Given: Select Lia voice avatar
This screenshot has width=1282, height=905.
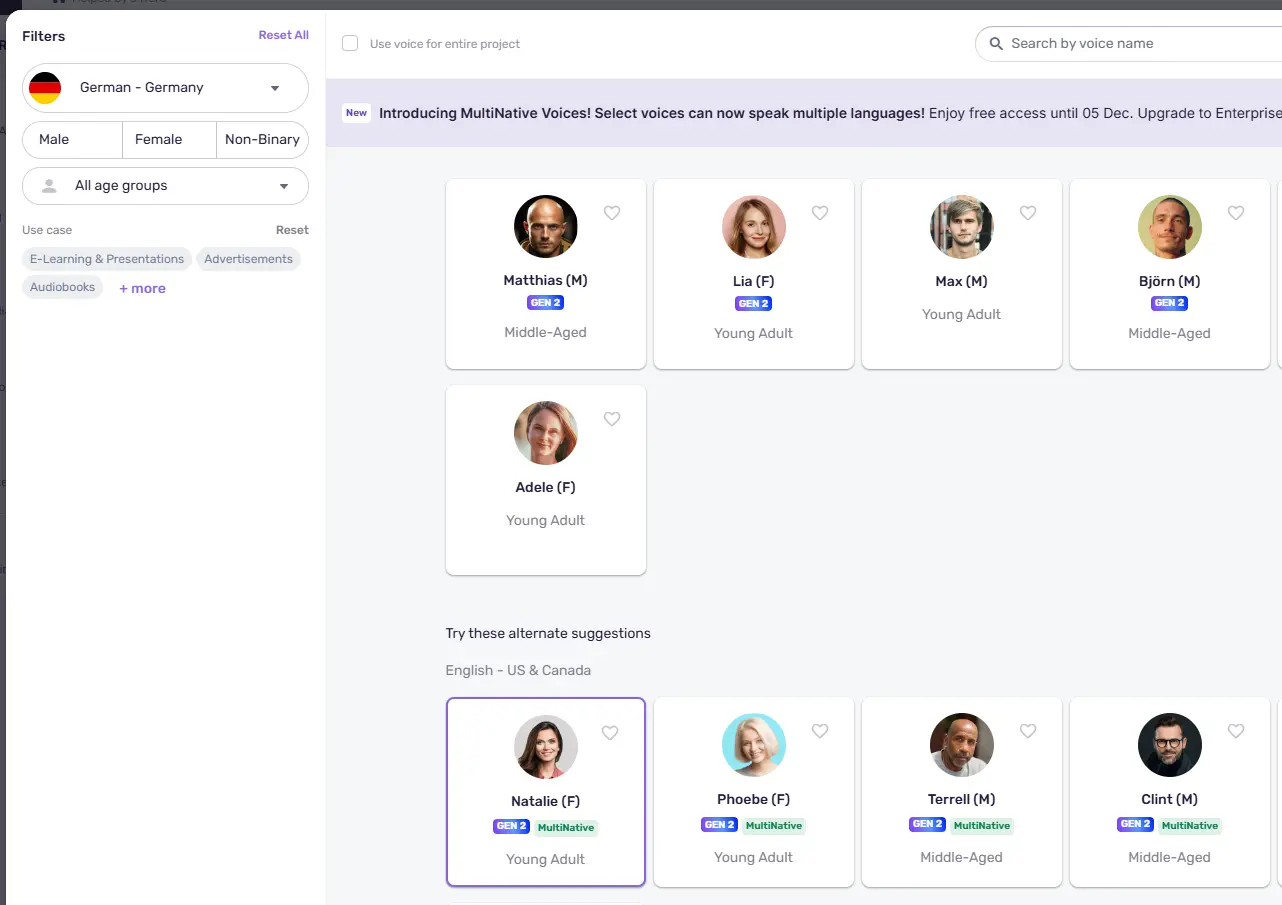Looking at the screenshot, I should pyautogui.click(x=754, y=227).
